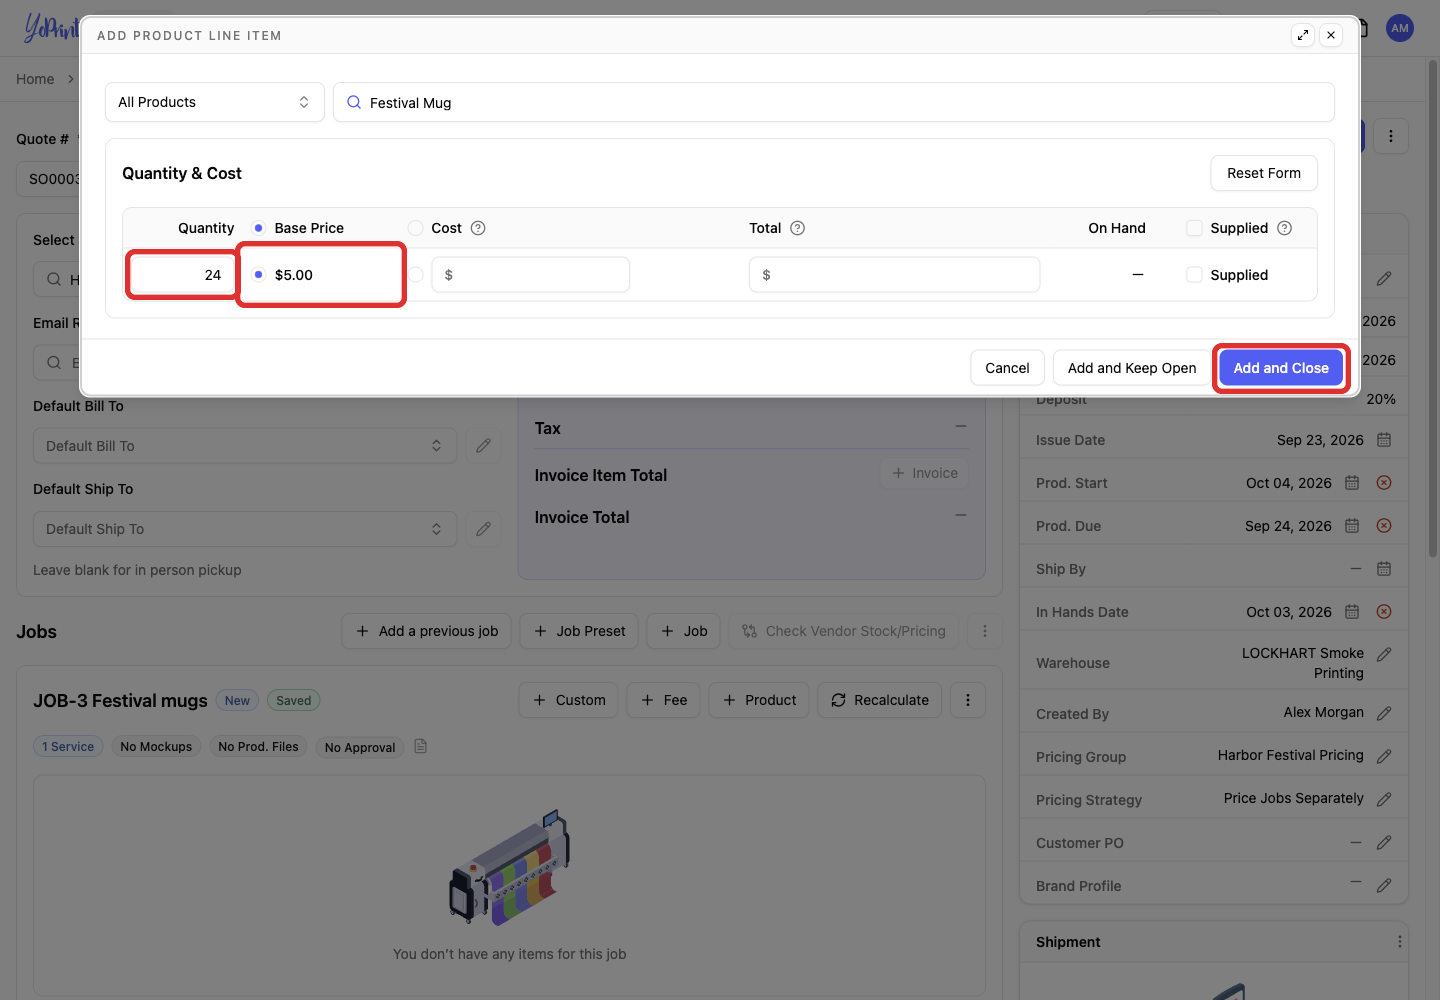Open the JOB-3 Festival mugs three-dot menu
The image size is (1440, 1000).
(968, 700)
